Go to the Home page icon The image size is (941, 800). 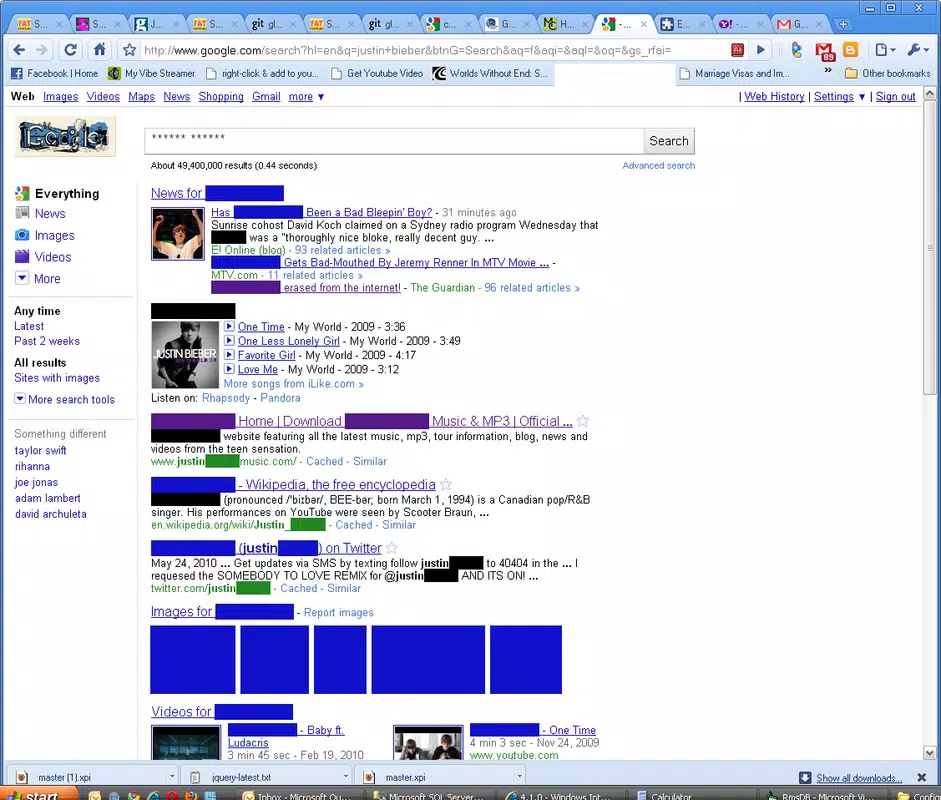coord(100,50)
